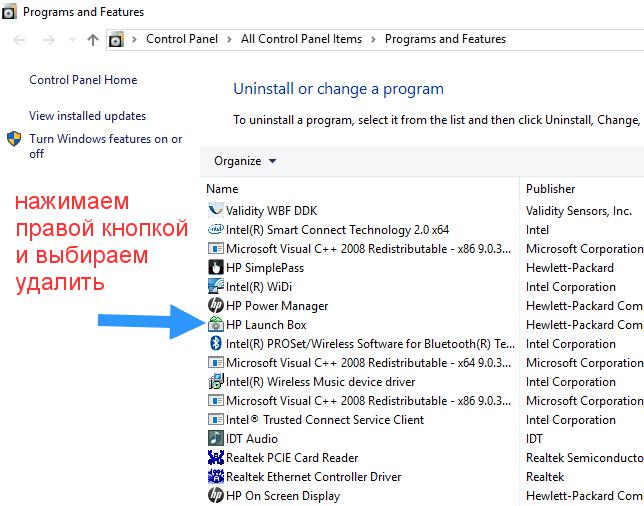Click Hewlett-Packard publisher cell for HP SimplePass
644x506 pixels.
pos(570,268)
